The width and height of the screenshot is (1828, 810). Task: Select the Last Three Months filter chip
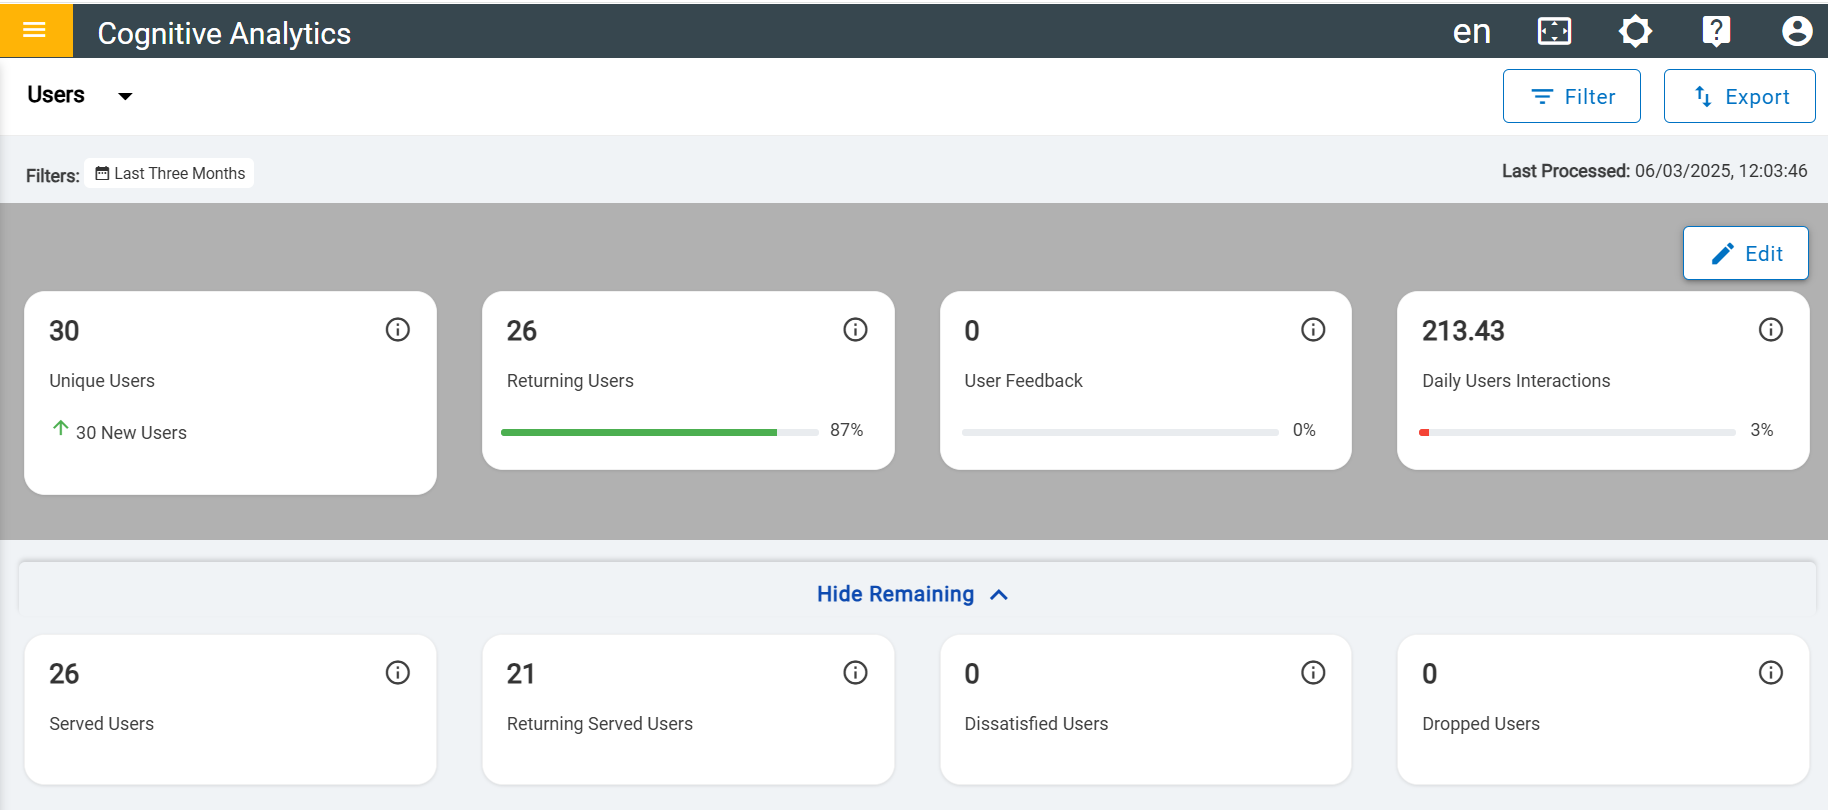click(x=169, y=173)
